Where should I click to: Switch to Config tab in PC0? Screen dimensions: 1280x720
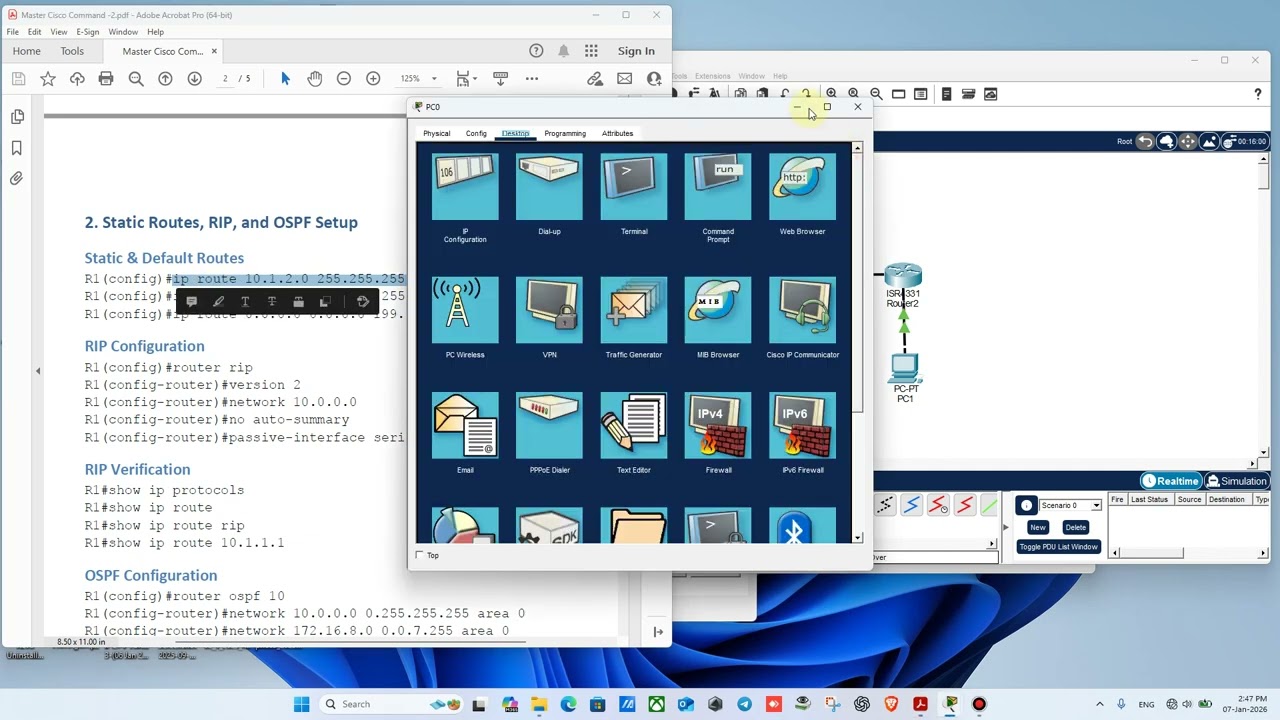[476, 133]
